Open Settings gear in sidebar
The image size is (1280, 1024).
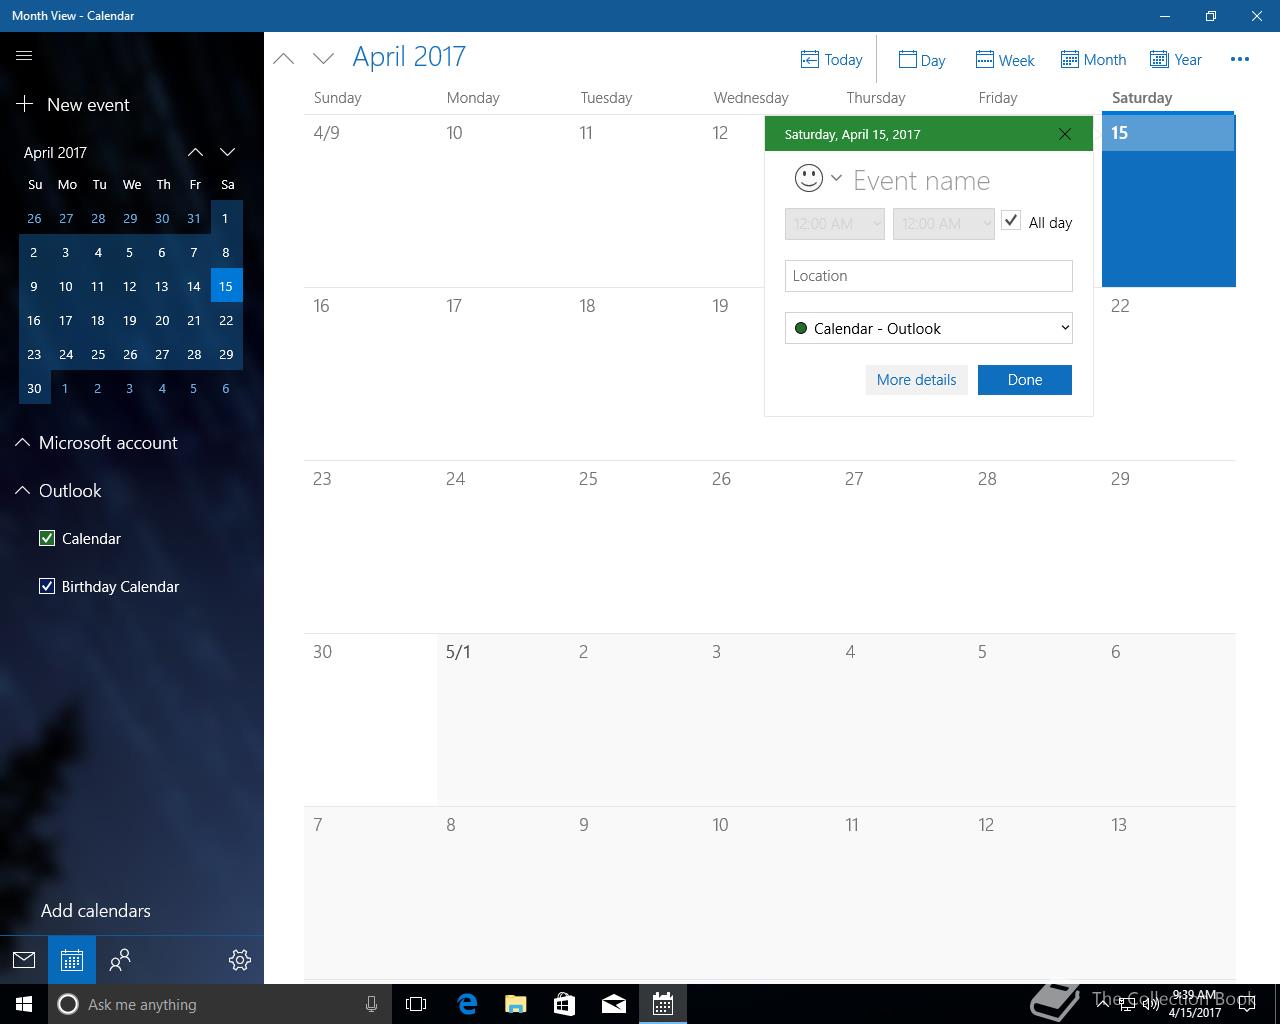coord(240,960)
